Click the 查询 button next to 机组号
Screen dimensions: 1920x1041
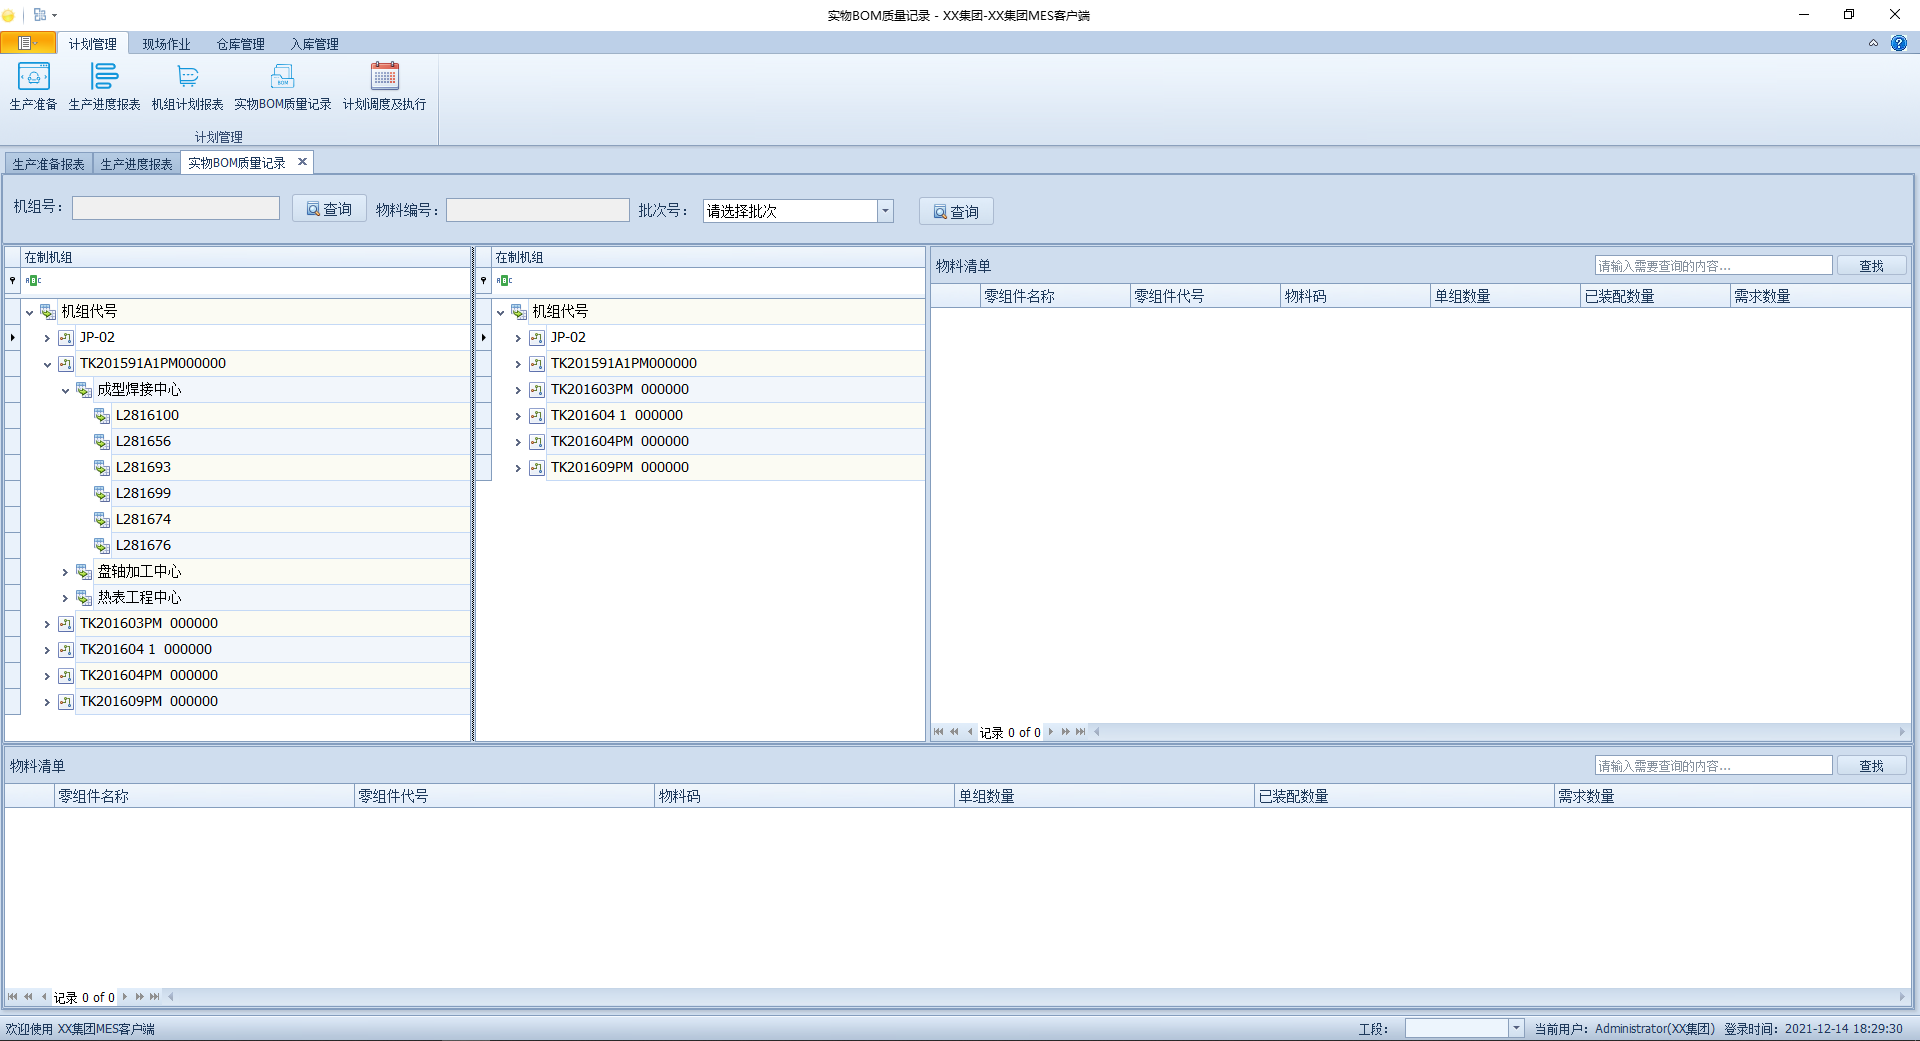click(329, 208)
